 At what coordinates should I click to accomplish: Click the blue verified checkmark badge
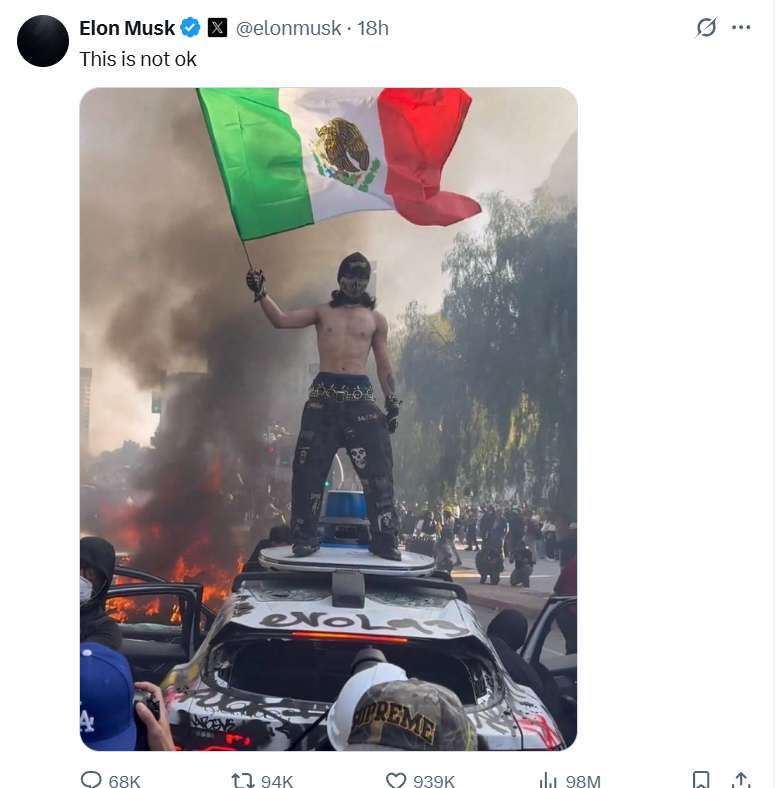tap(190, 27)
